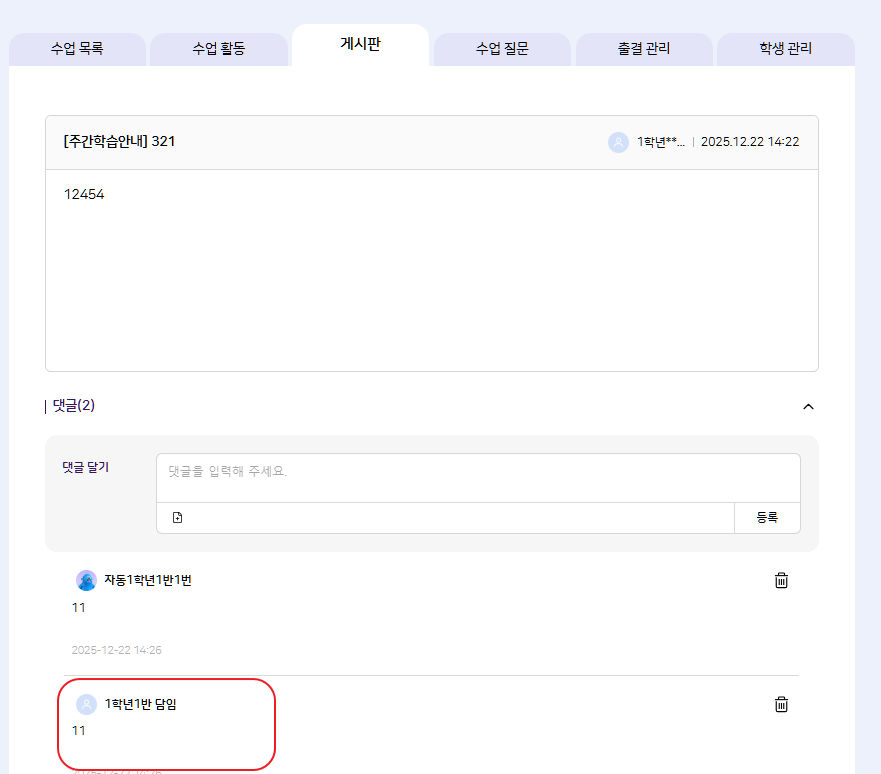Click the avatar of 1학년1반 담임
Screen dimensions: 881x774
coord(87,704)
